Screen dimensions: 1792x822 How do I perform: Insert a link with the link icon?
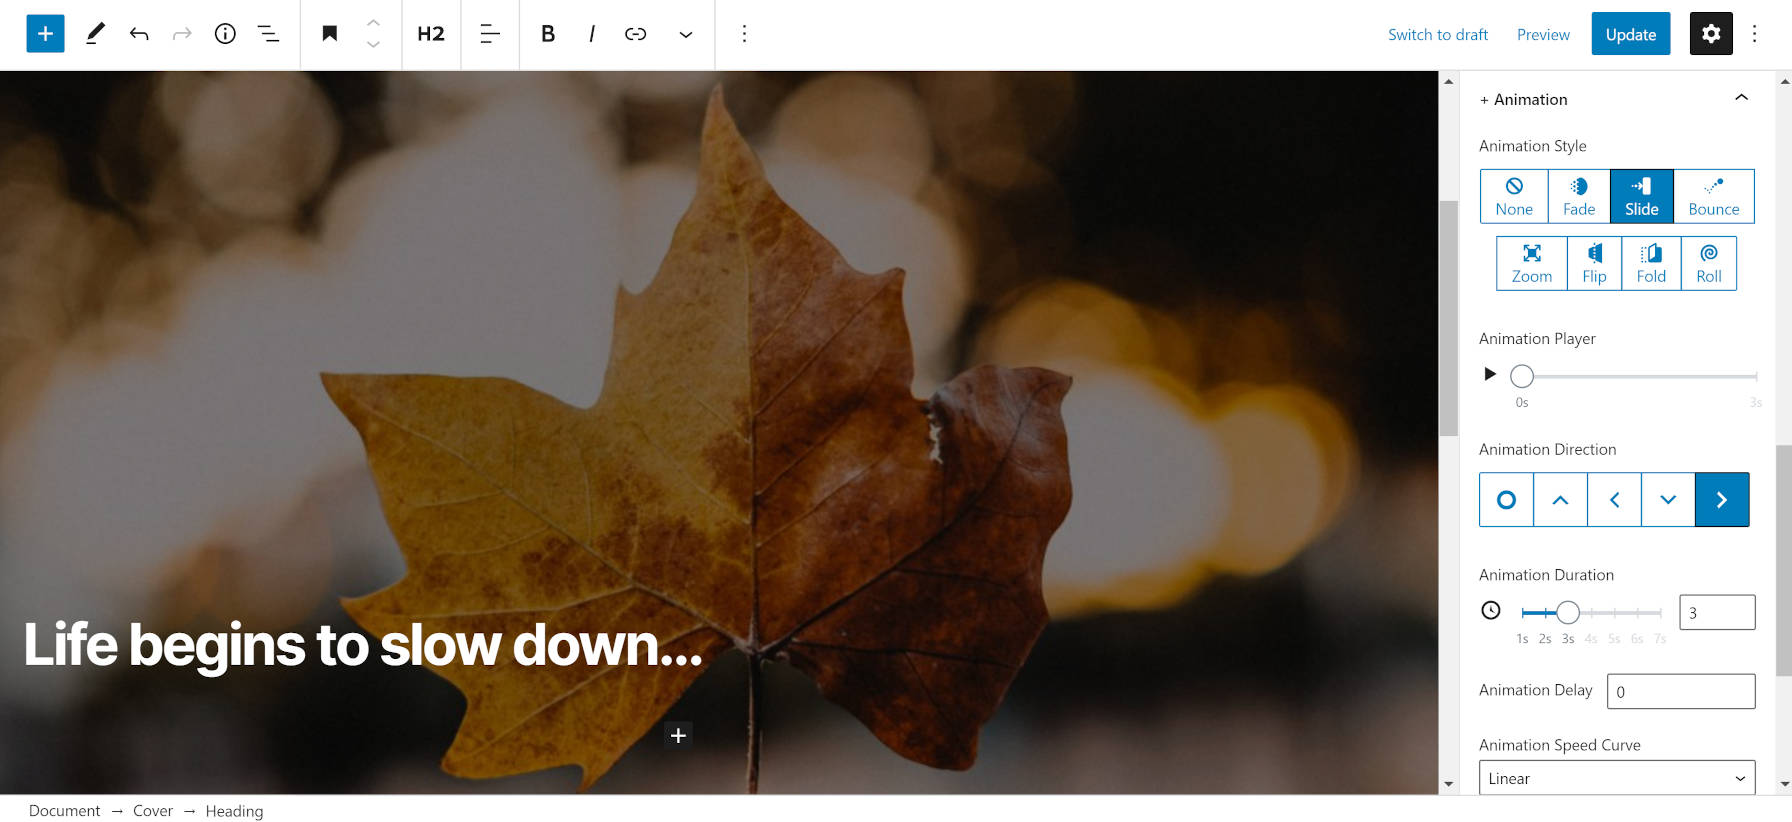click(635, 34)
